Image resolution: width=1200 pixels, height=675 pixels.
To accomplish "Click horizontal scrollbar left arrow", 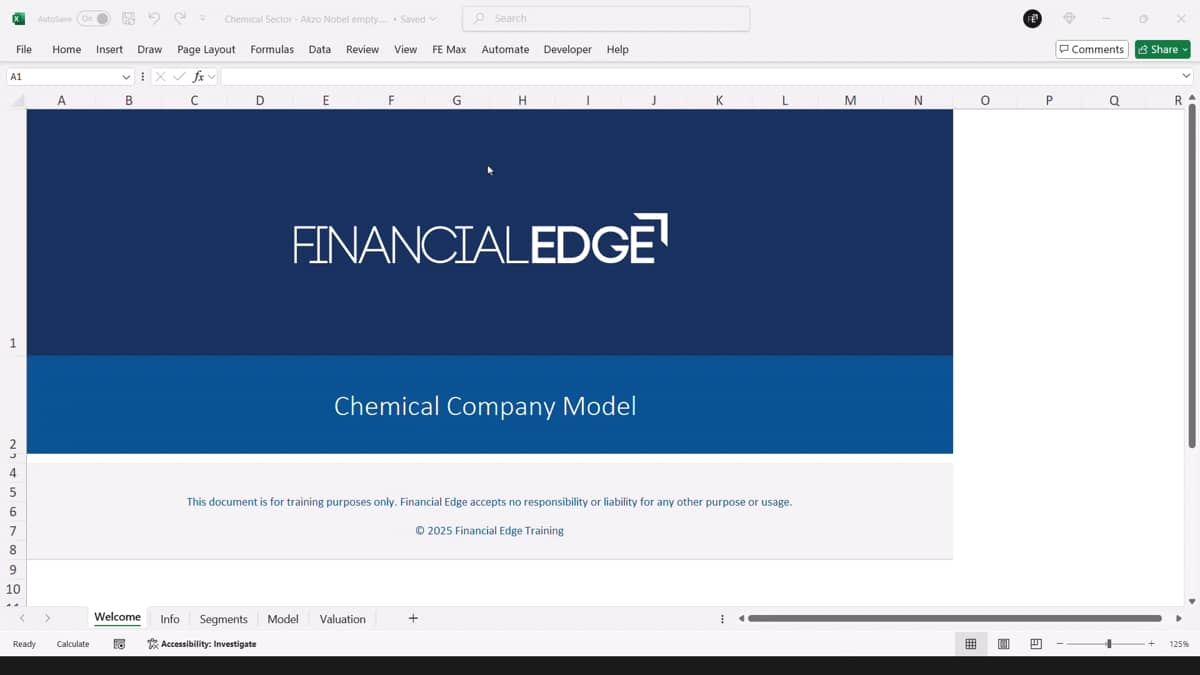I will (x=741, y=619).
